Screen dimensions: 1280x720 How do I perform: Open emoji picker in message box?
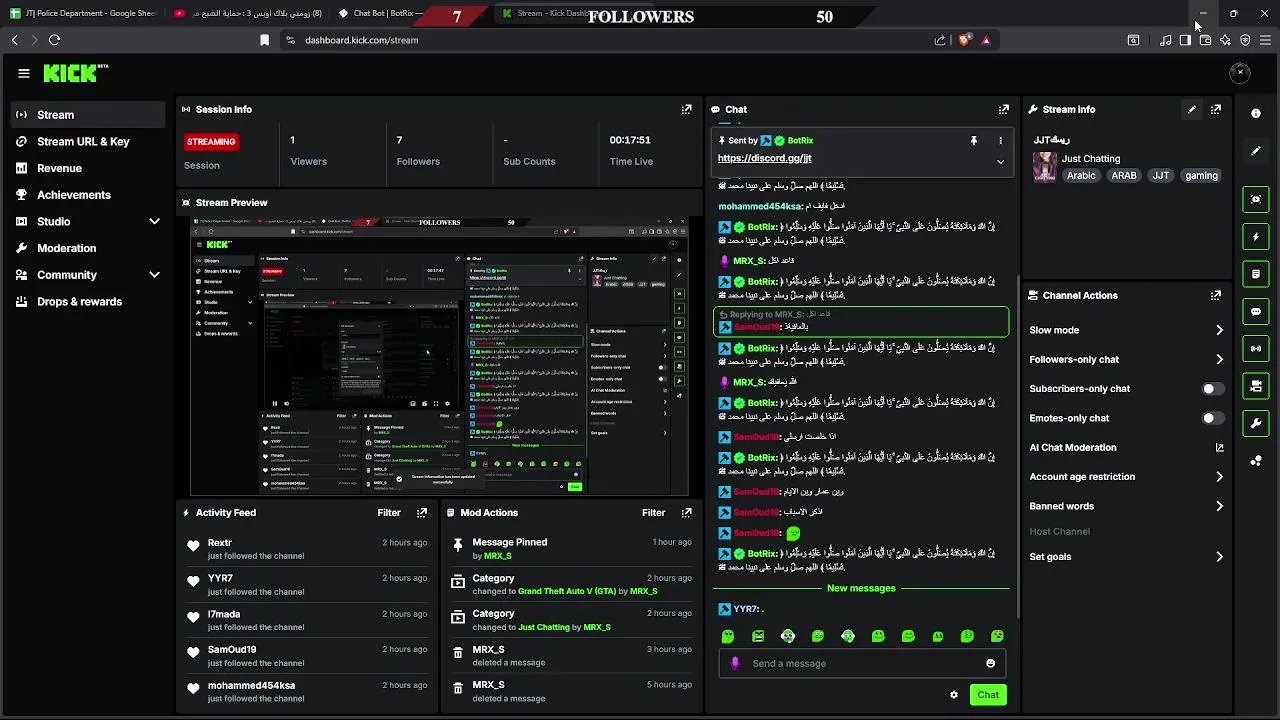coord(990,663)
